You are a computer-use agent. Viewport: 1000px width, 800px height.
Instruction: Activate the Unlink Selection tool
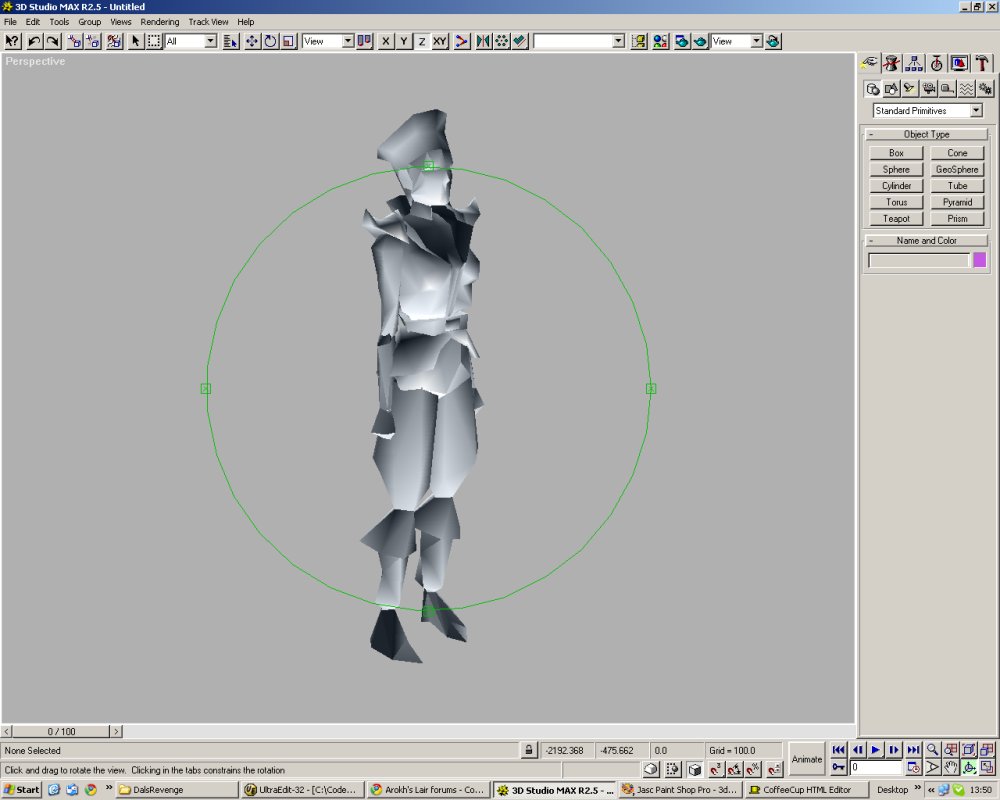coord(94,41)
